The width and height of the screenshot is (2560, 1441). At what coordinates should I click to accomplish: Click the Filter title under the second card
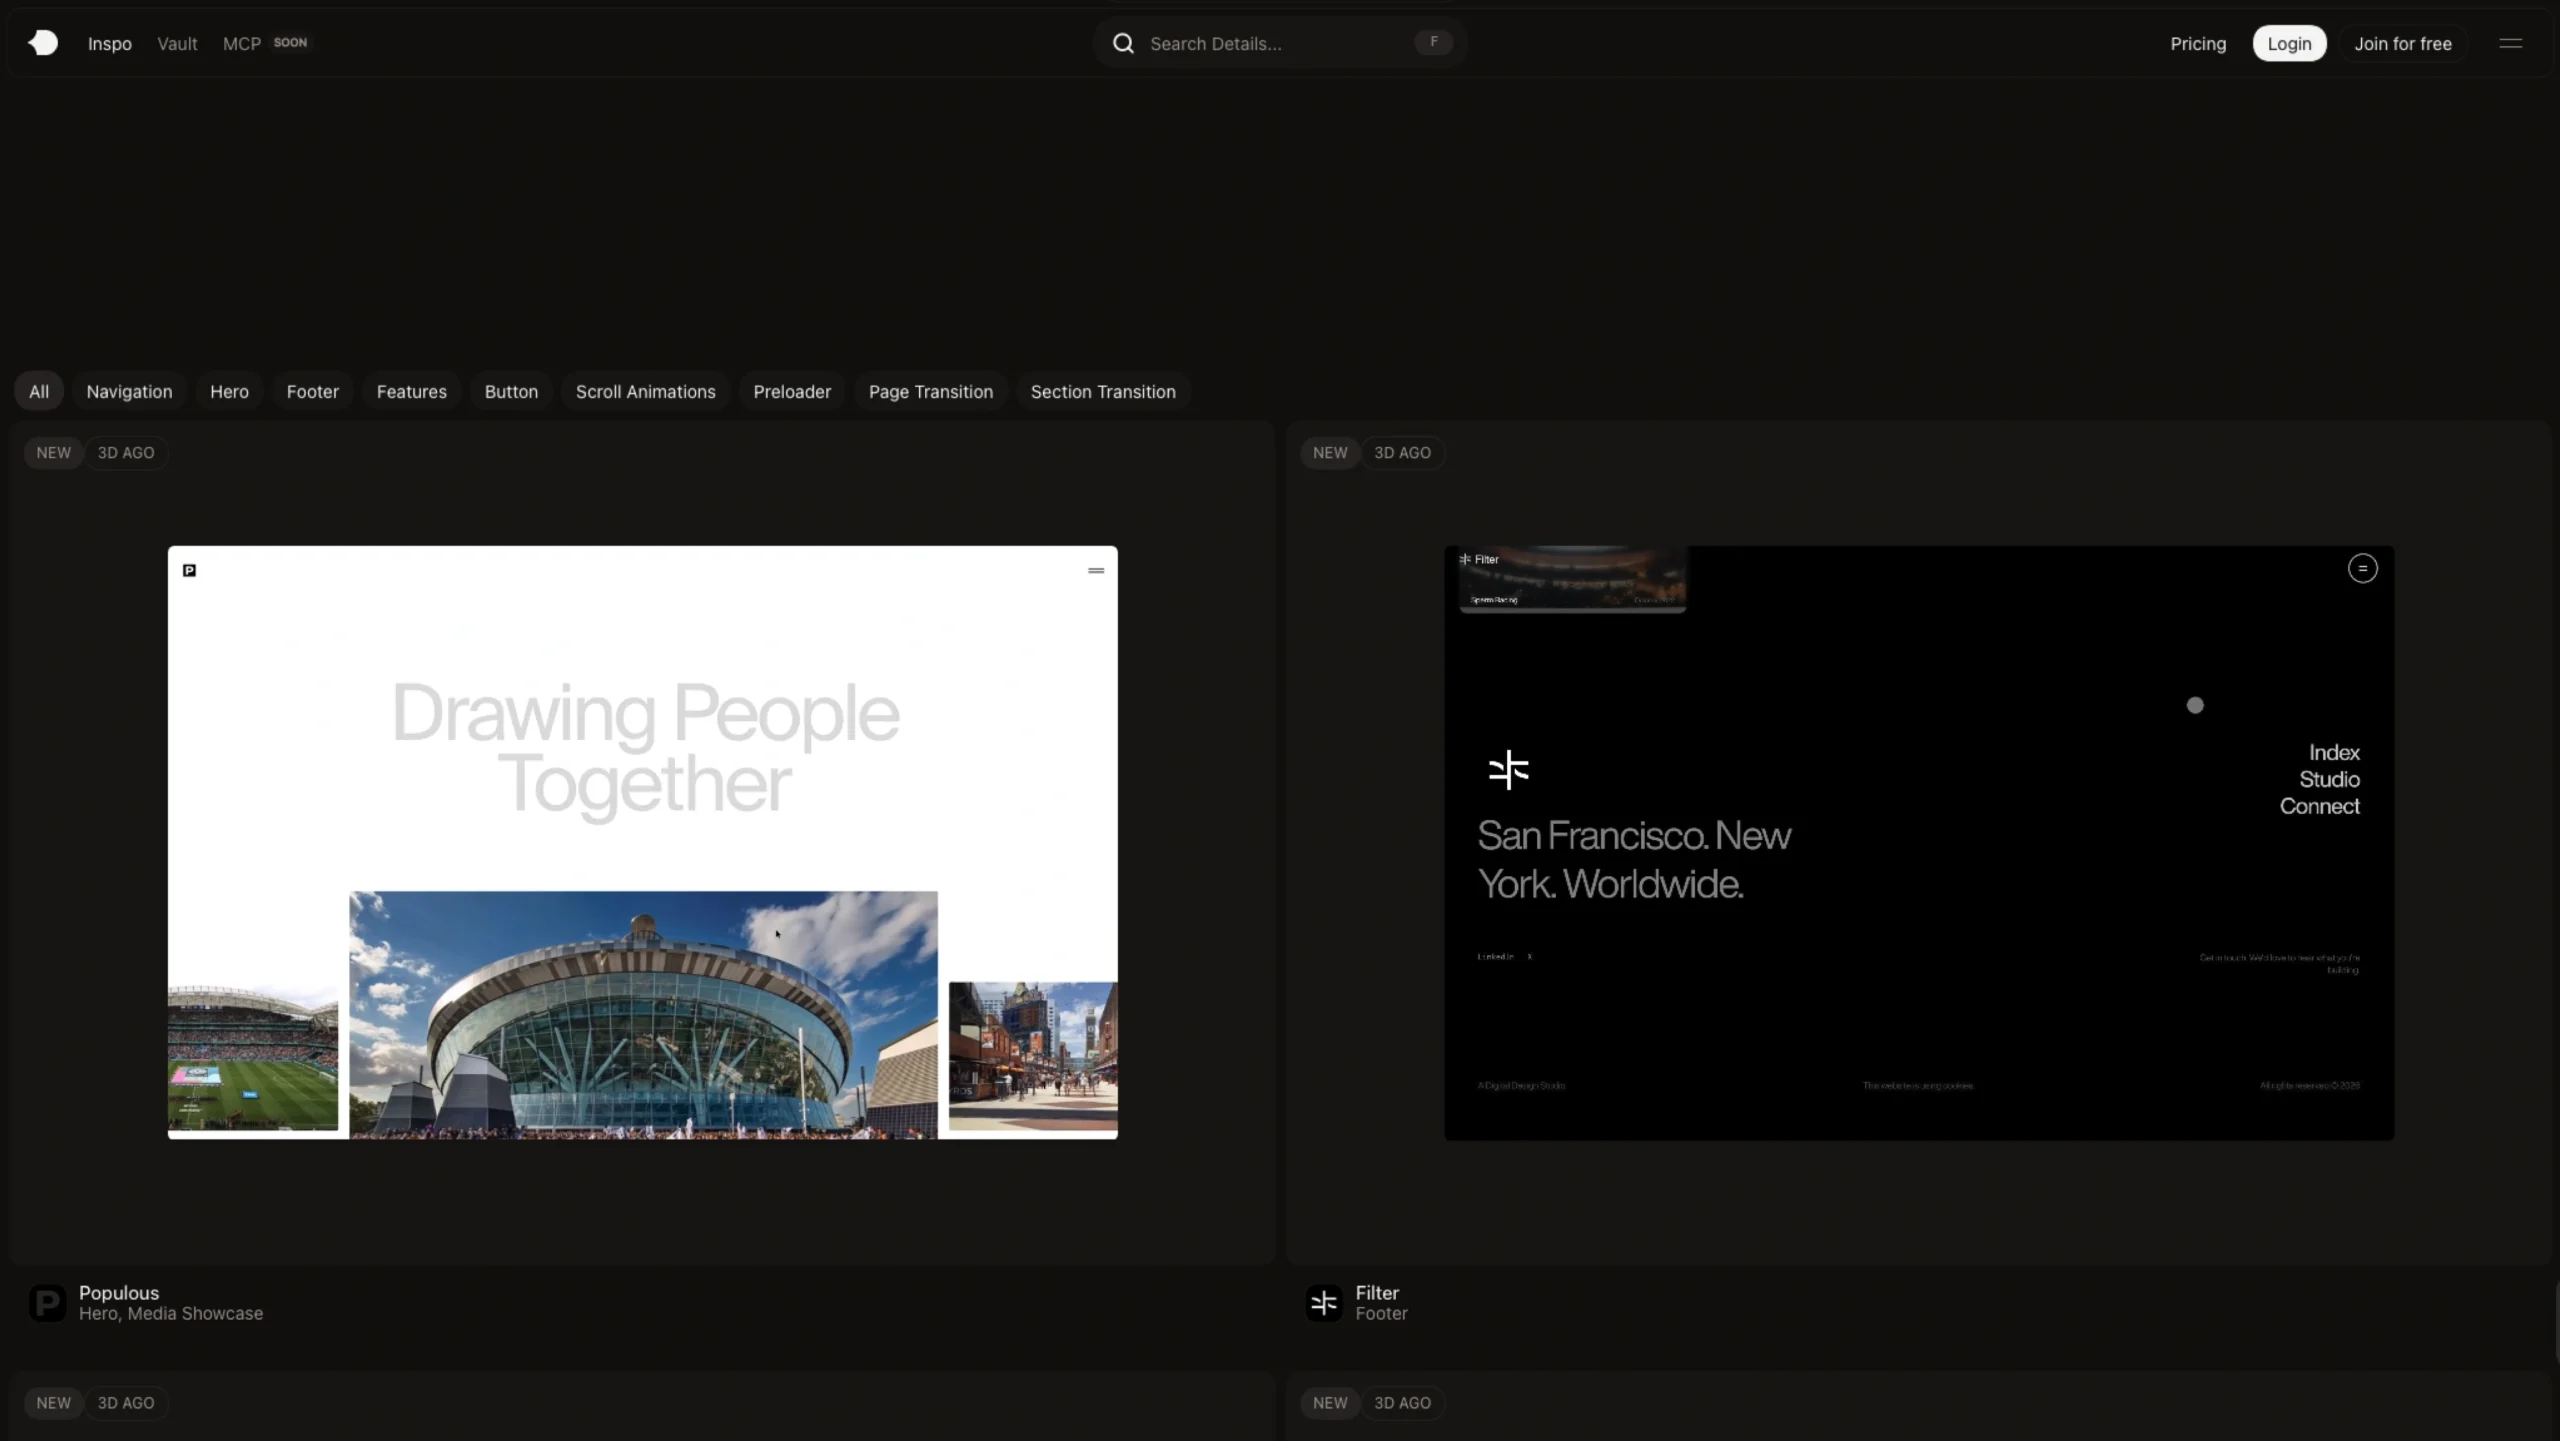[x=1377, y=1293]
